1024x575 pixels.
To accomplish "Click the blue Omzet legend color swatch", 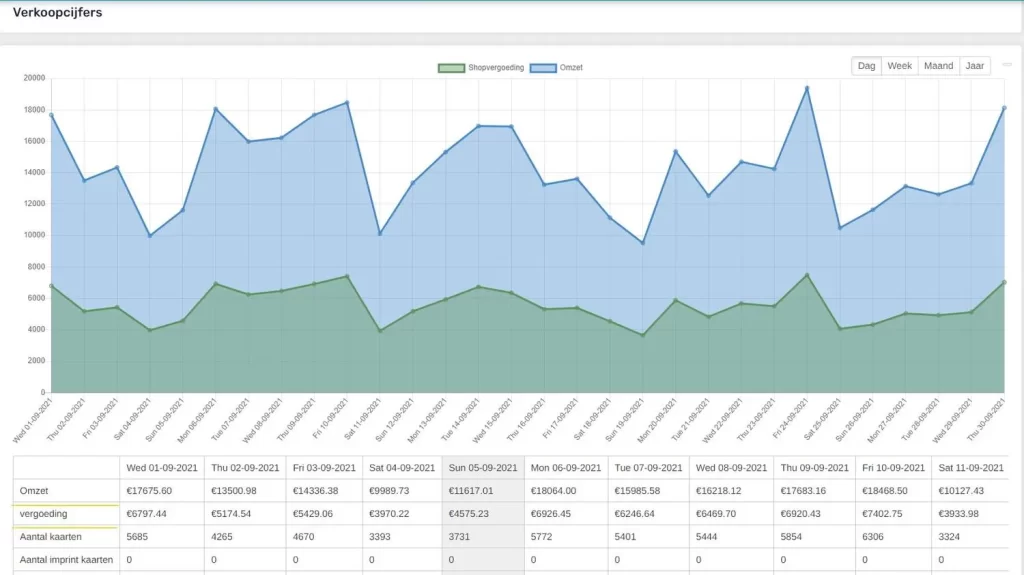I will tap(541, 68).
